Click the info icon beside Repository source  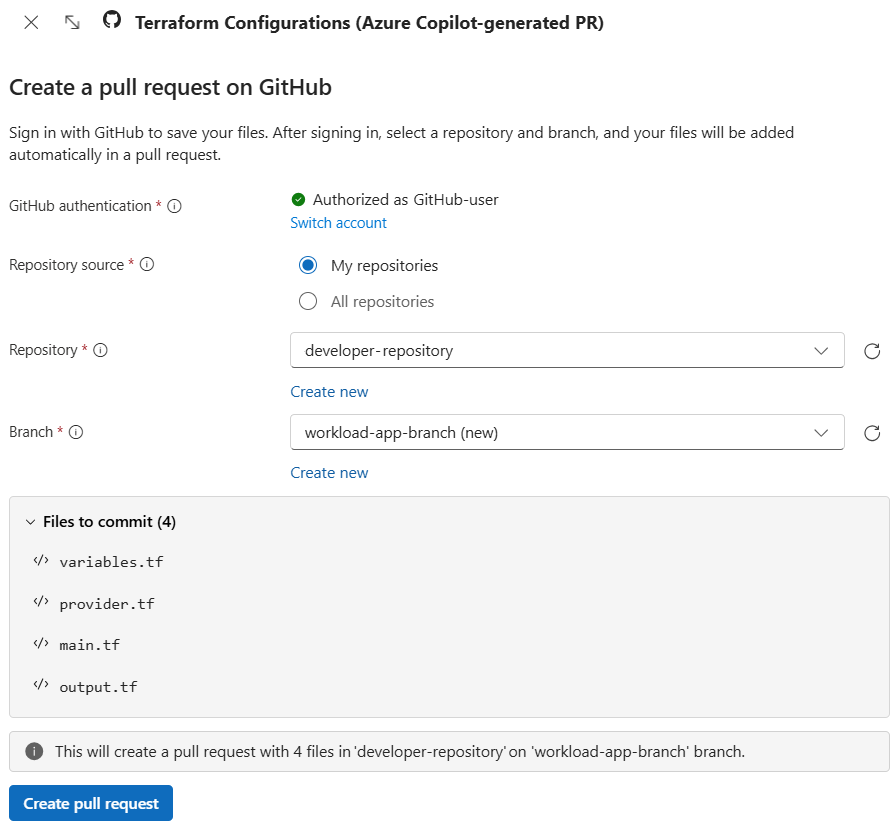click(x=147, y=265)
